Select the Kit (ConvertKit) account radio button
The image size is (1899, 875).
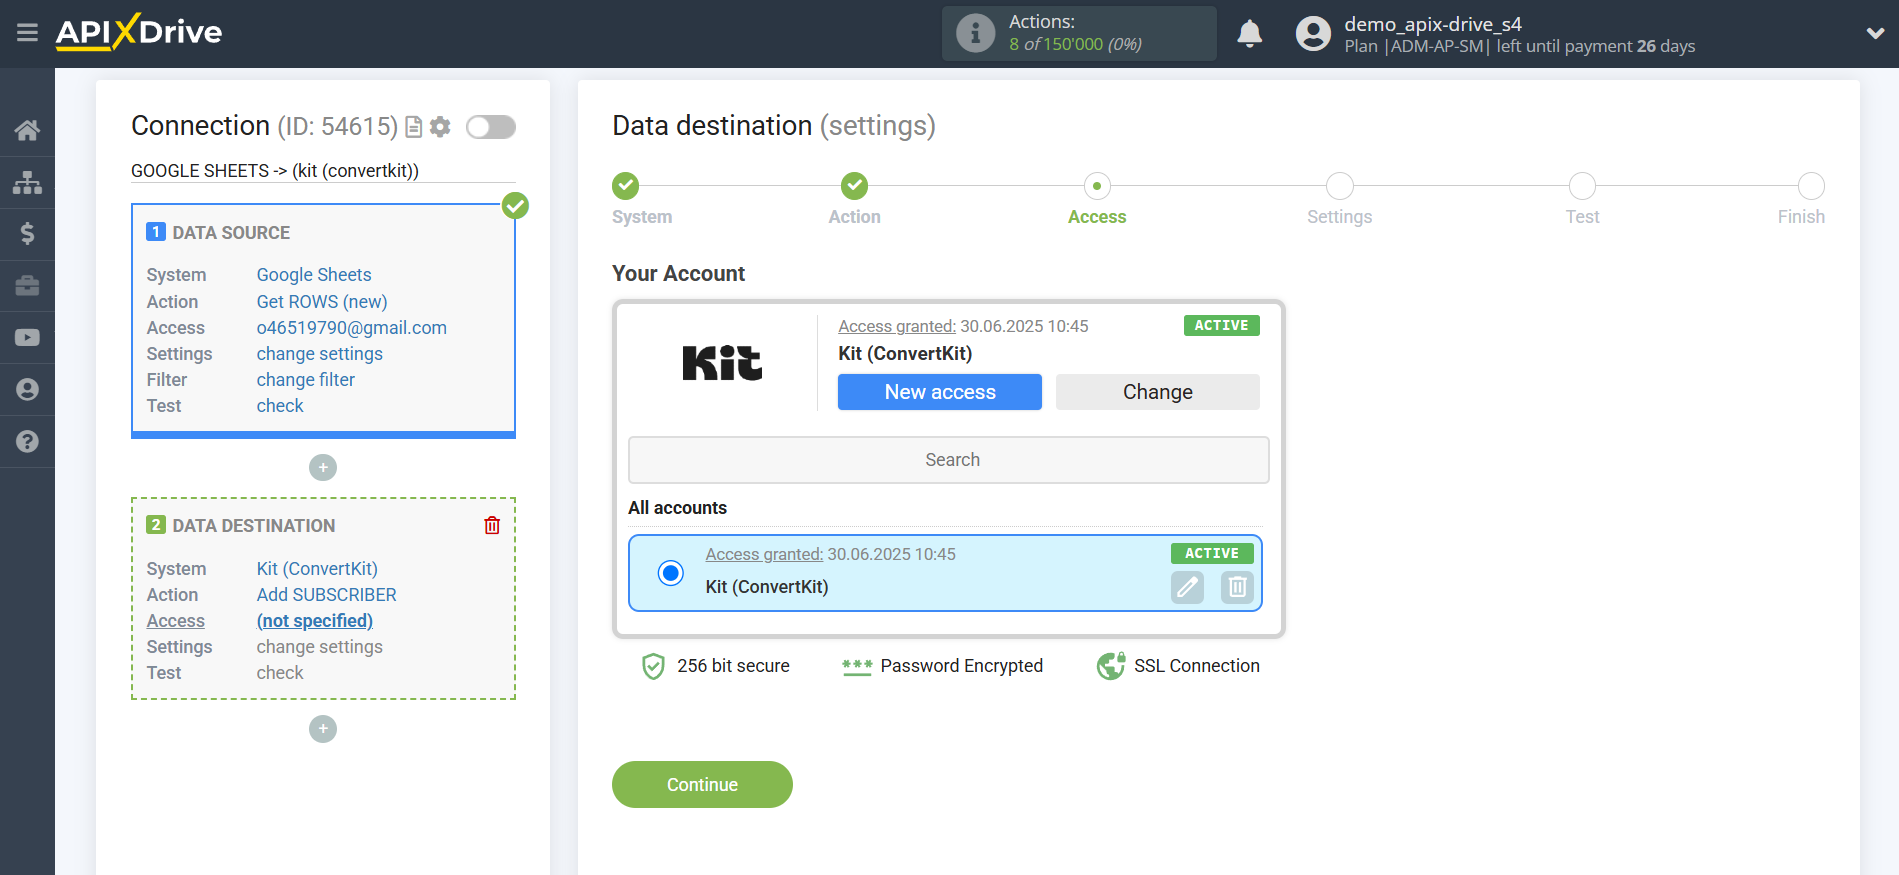671,573
